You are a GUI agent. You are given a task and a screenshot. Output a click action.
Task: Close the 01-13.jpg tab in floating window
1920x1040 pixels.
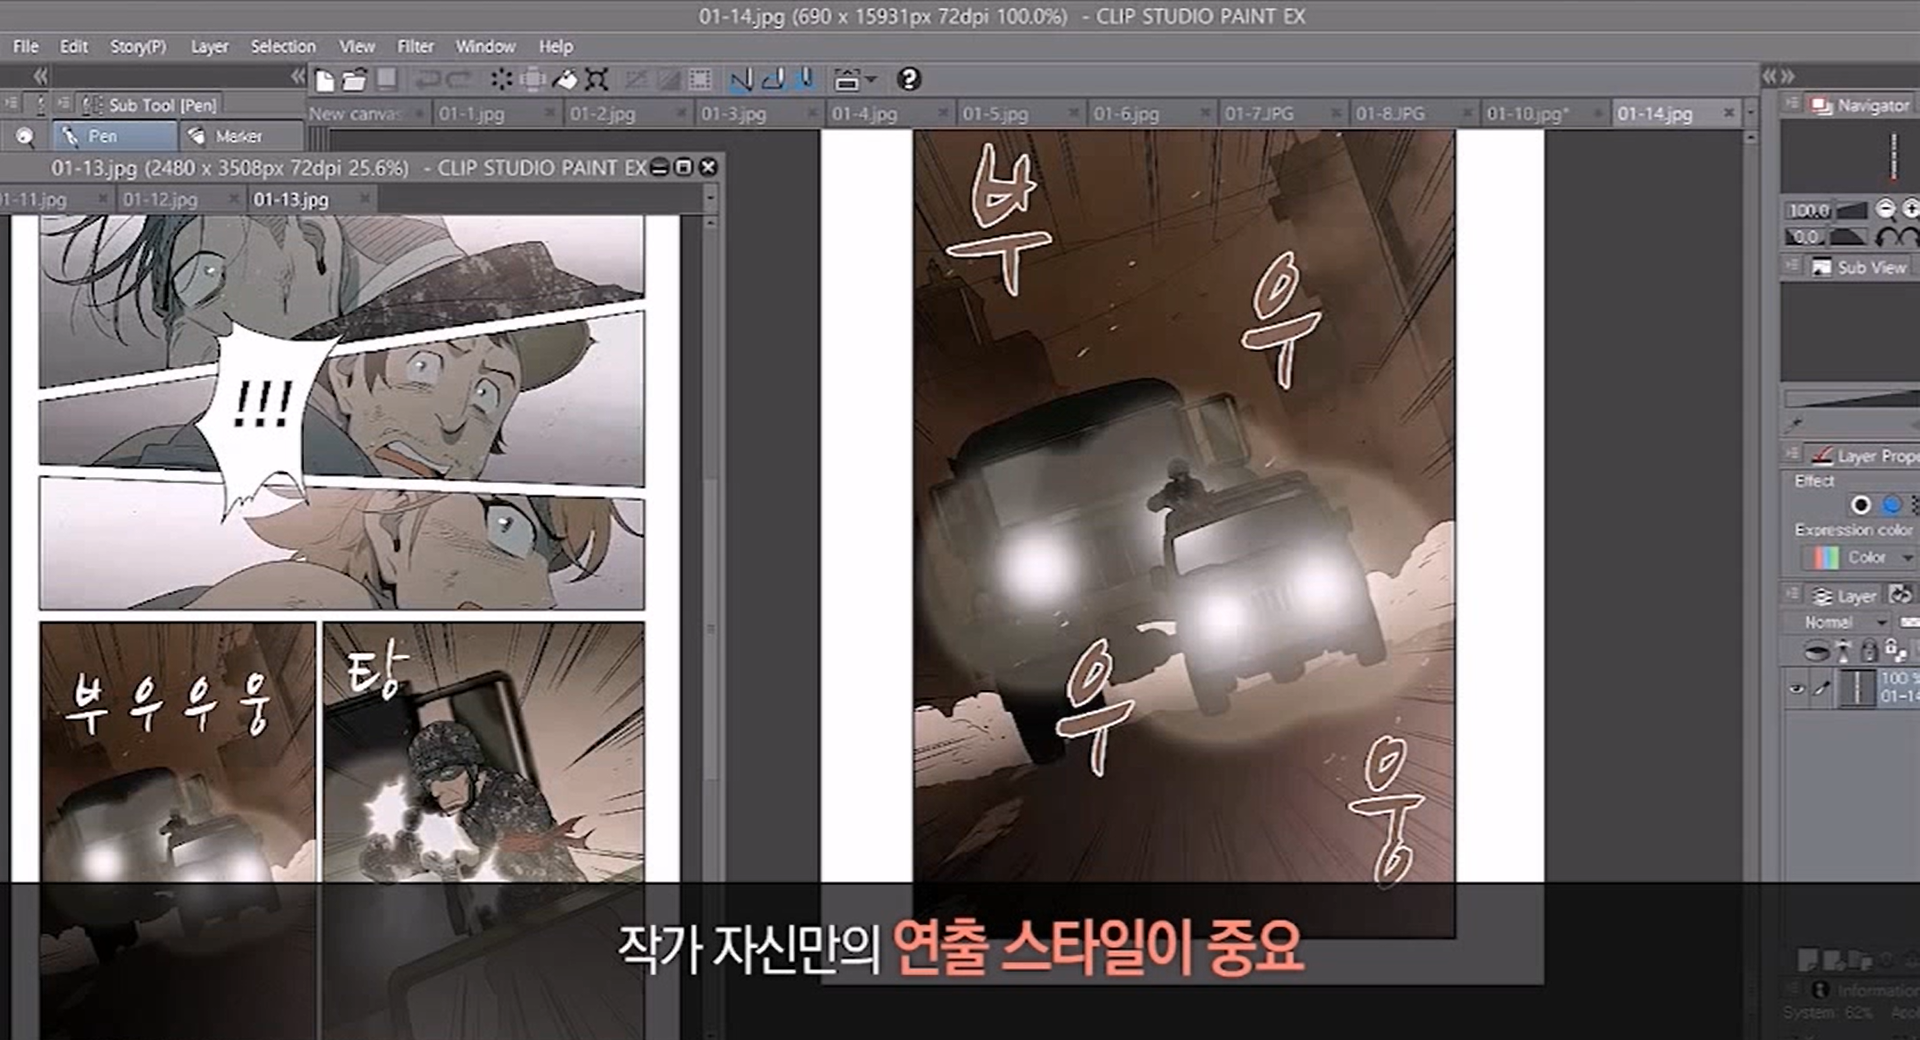point(365,199)
